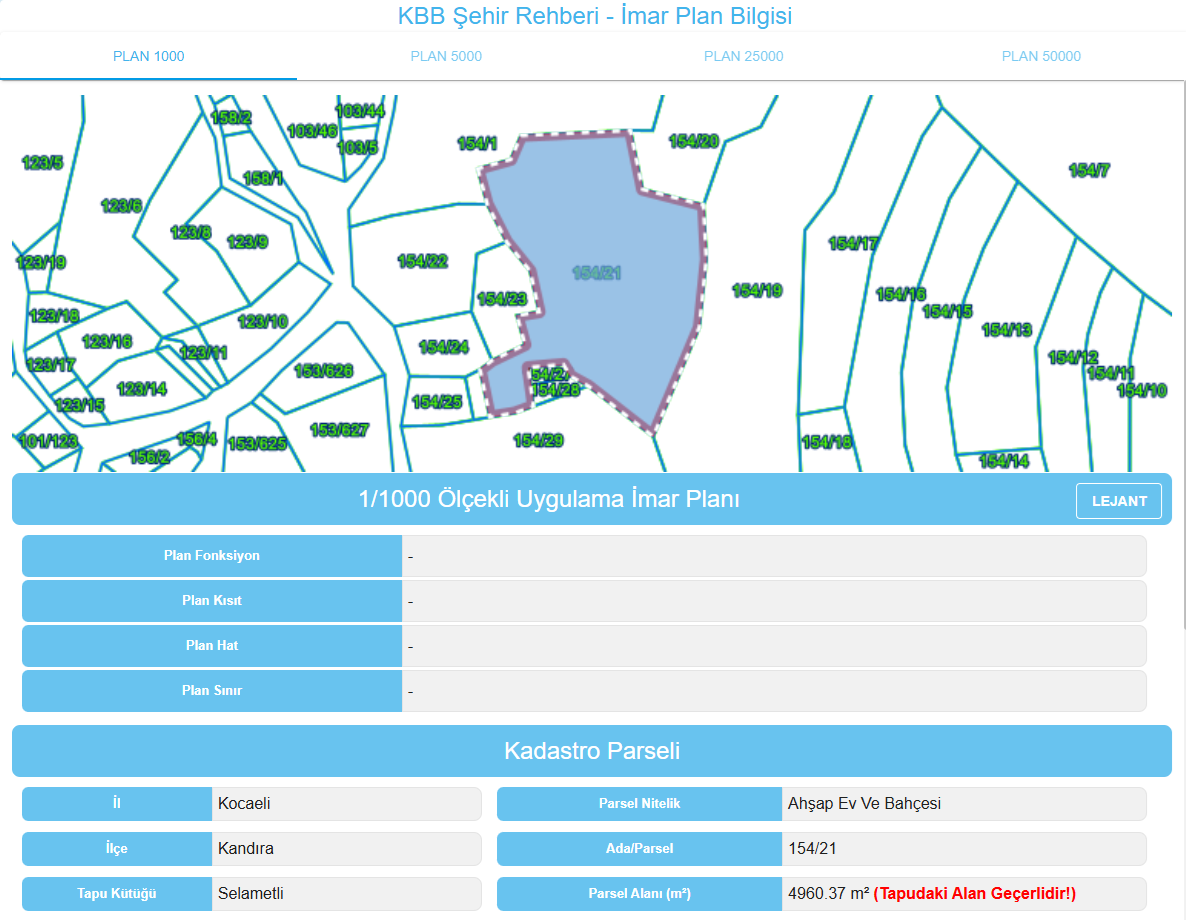
Task: Select parcel 153/626 on the map
Action: point(323,371)
